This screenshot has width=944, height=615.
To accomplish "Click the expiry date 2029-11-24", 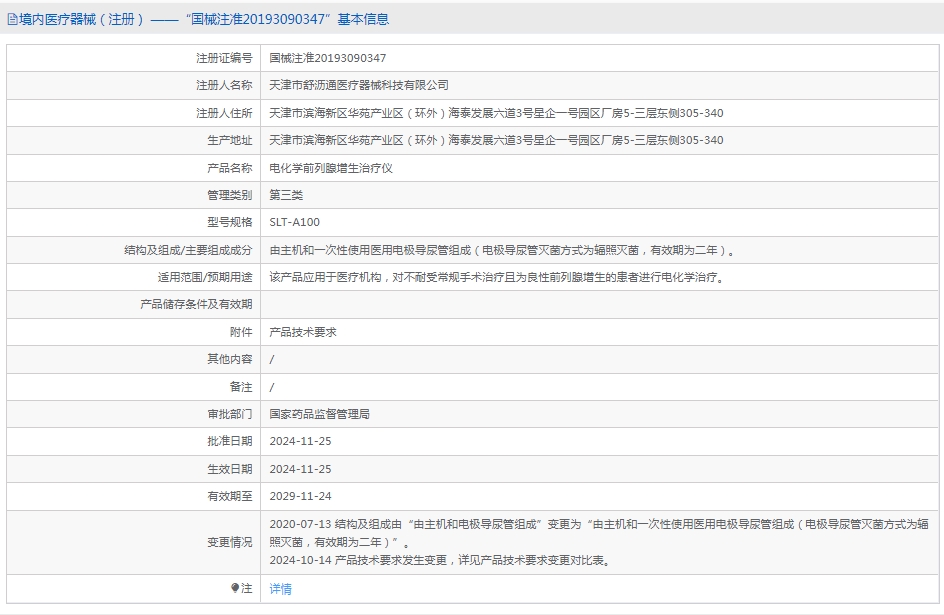I will (x=300, y=496).
